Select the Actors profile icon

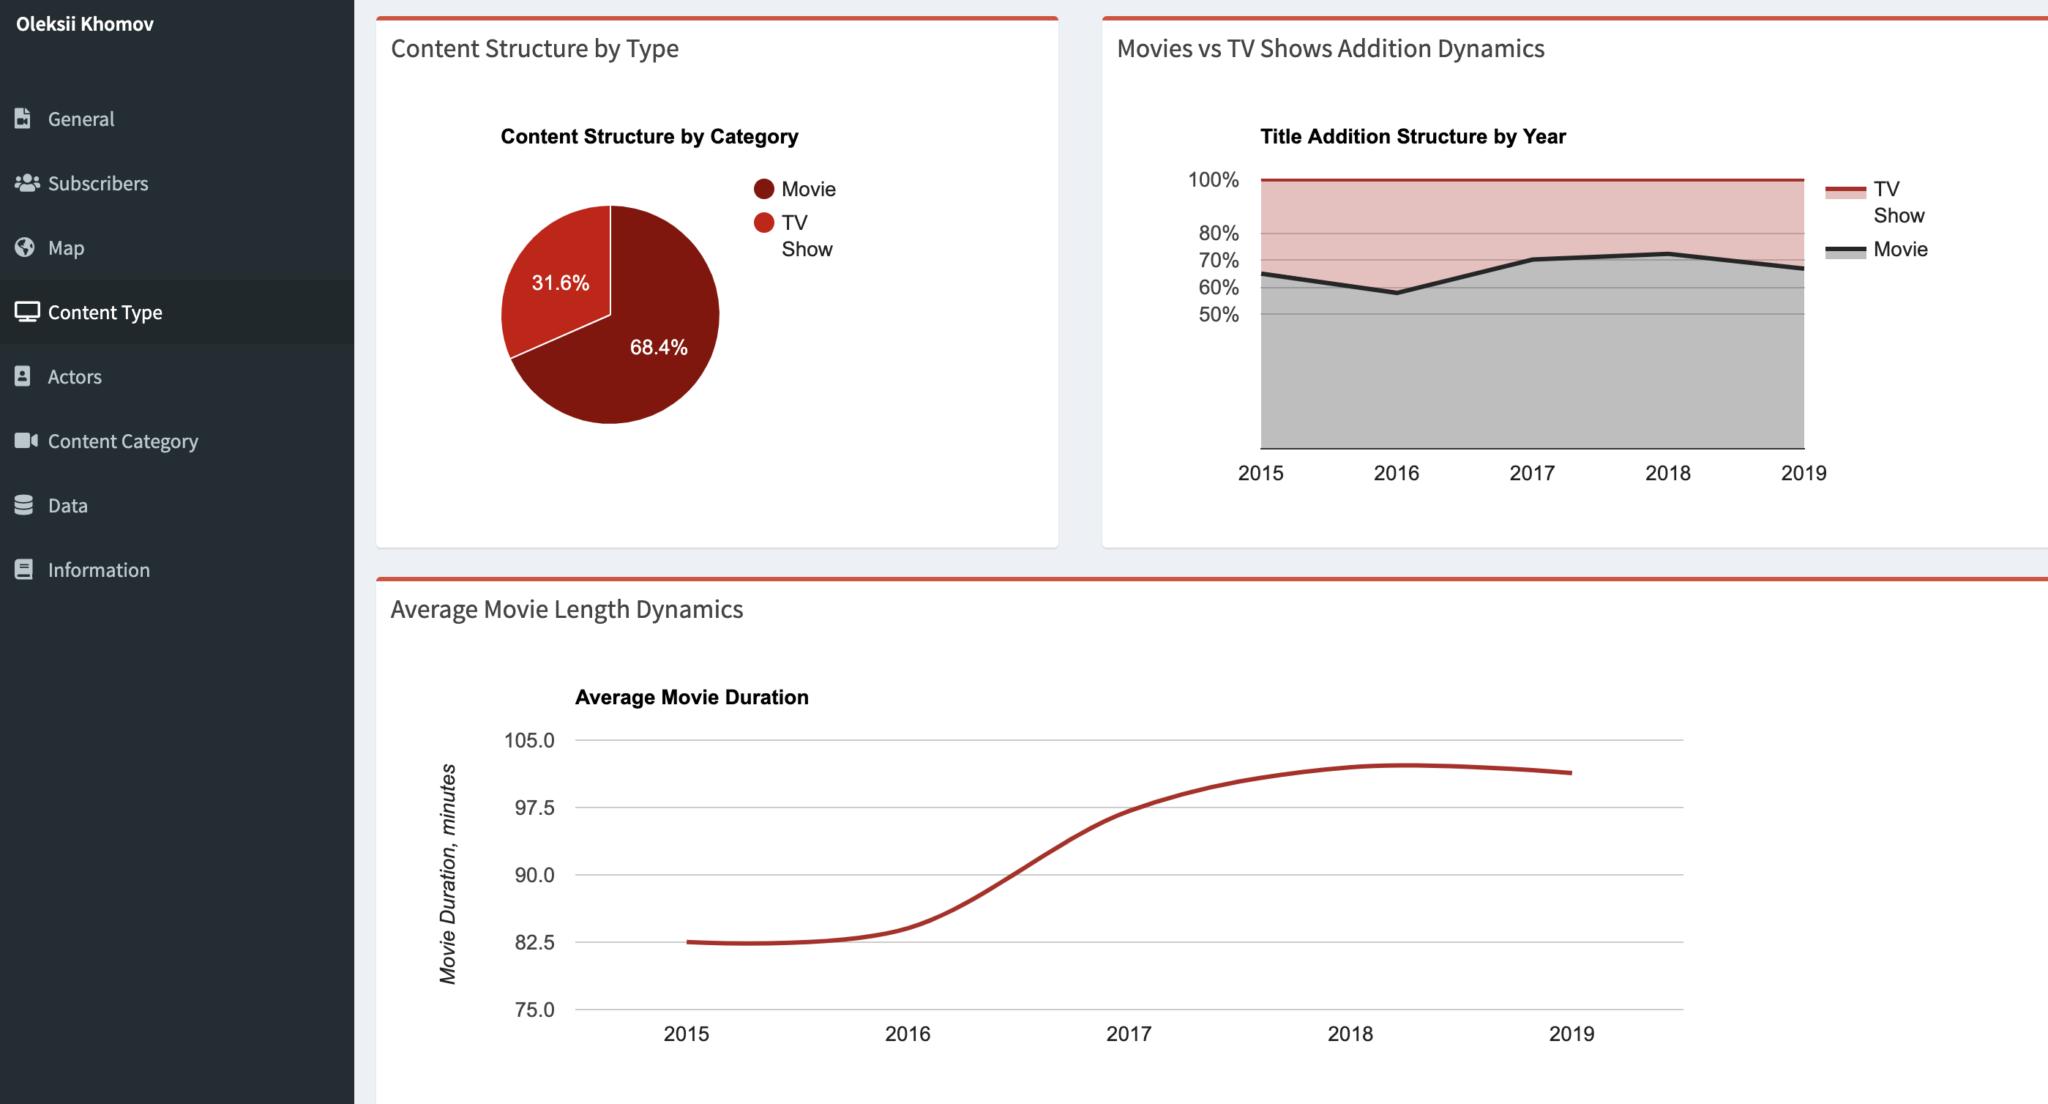click(x=24, y=376)
